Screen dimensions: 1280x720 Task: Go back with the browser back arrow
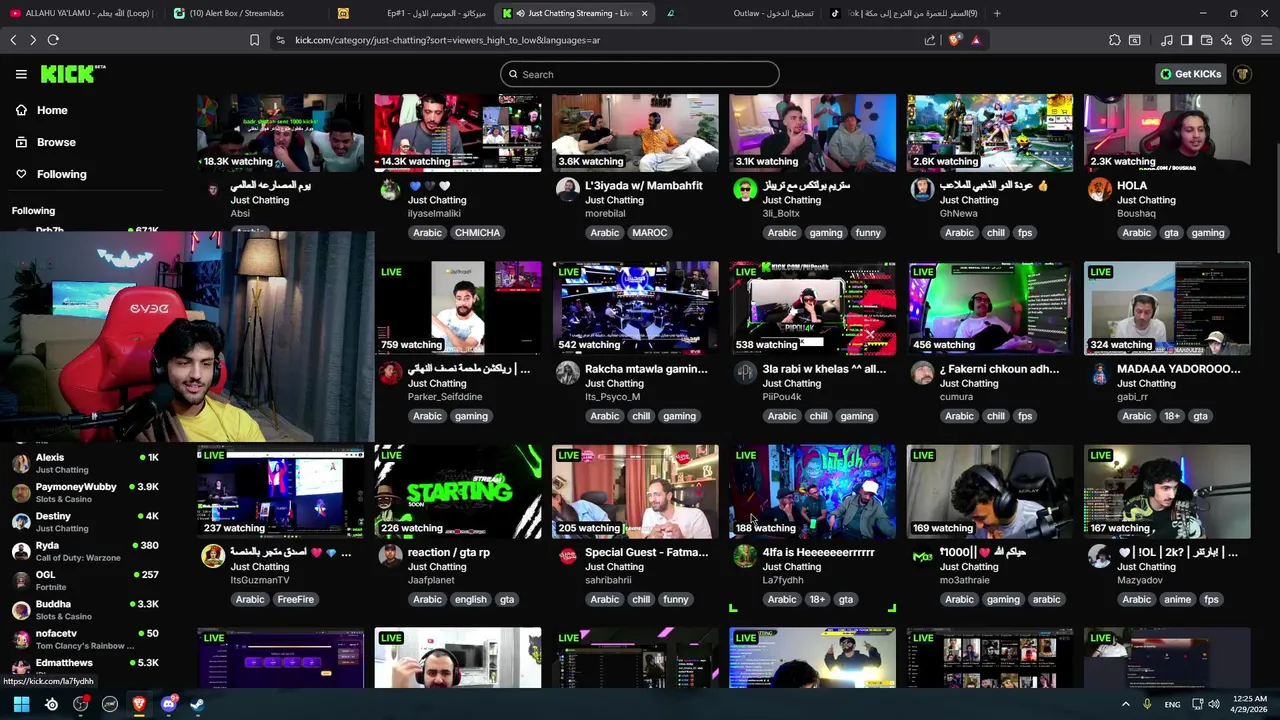13,40
